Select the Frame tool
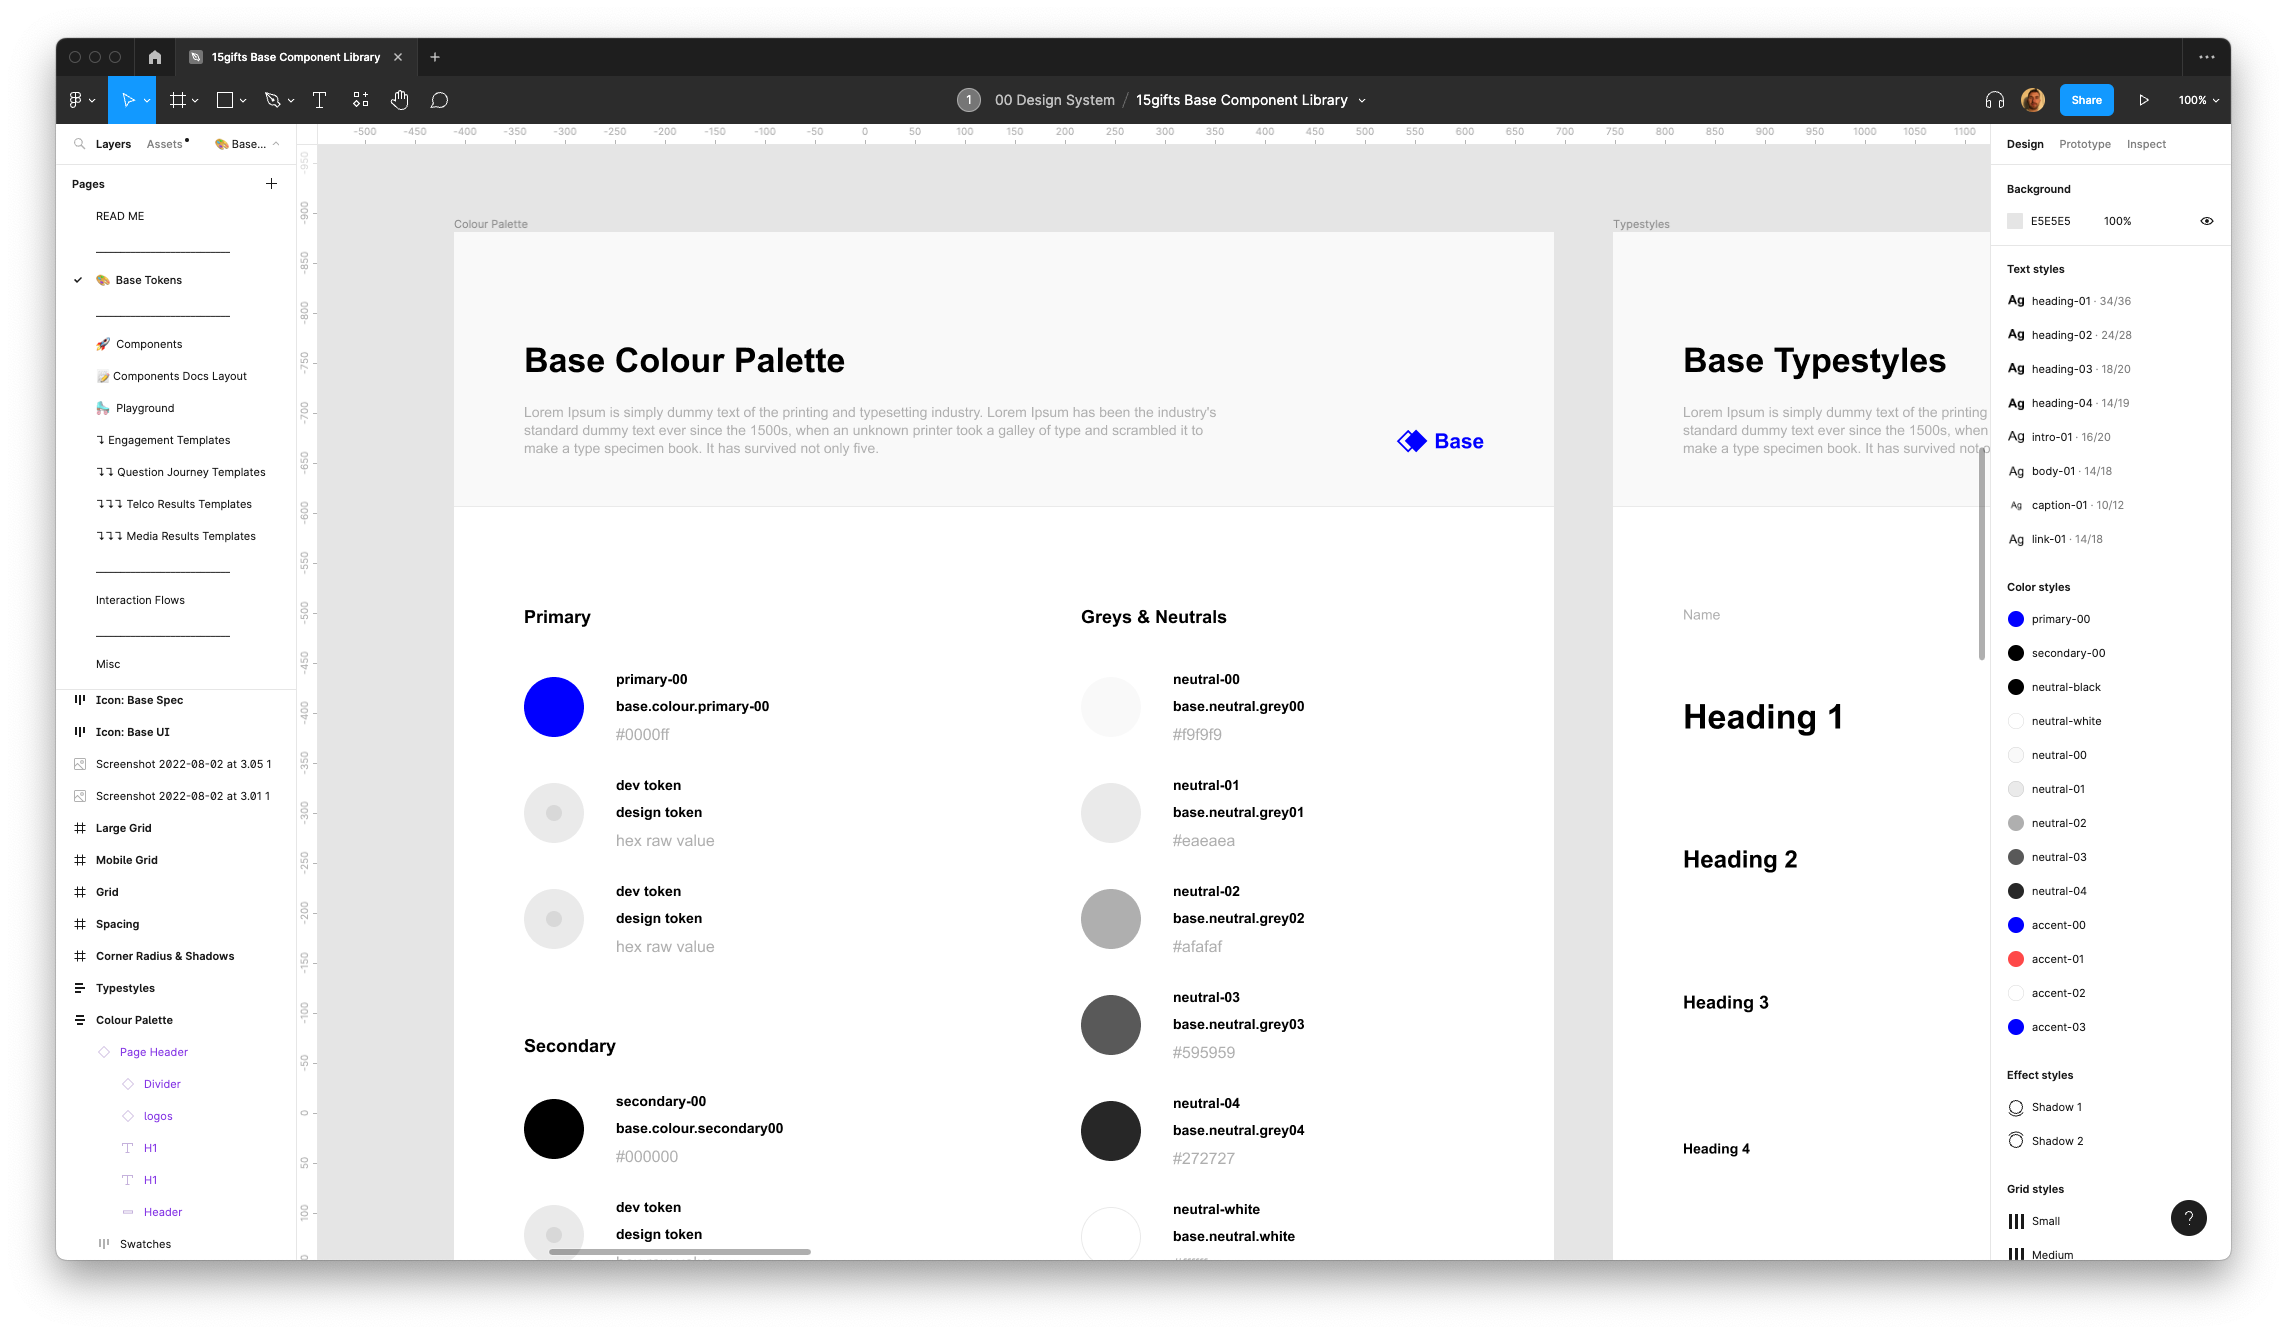The width and height of the screenshot is (2287, 1334). 177,100
